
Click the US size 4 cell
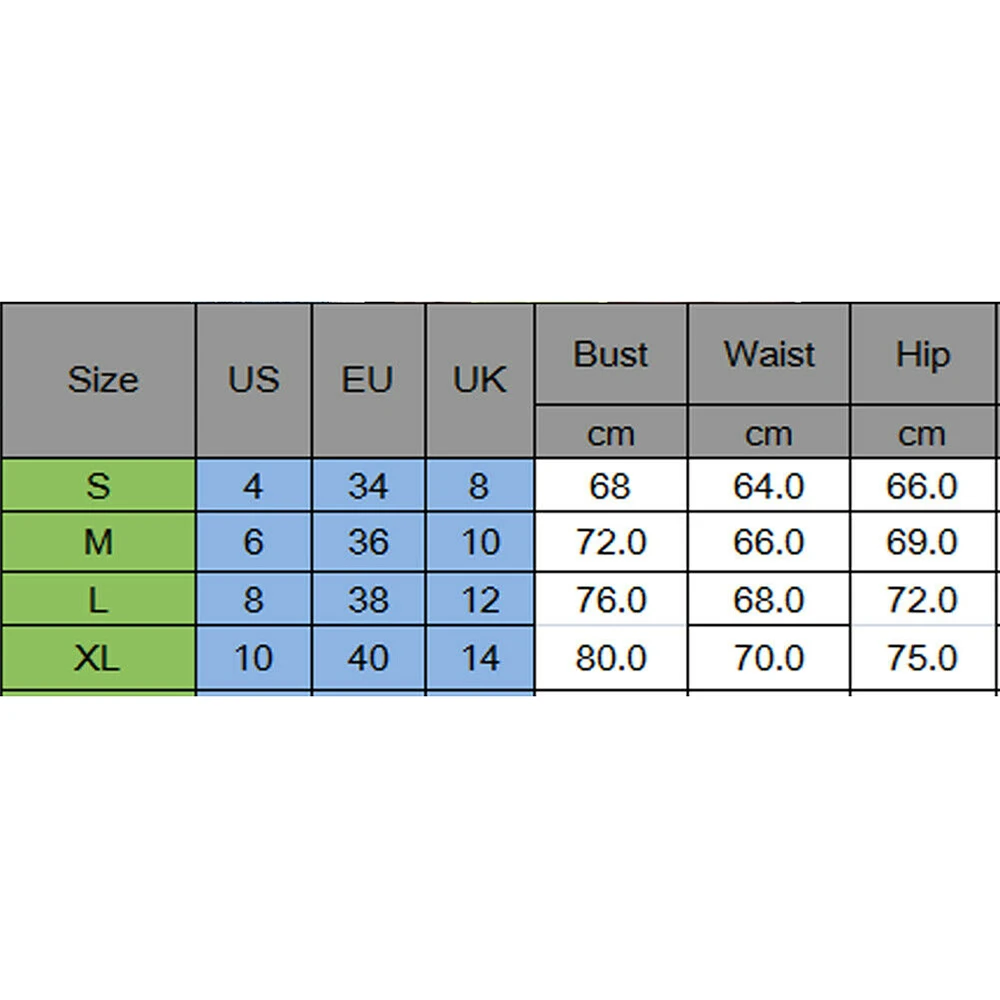254,486
